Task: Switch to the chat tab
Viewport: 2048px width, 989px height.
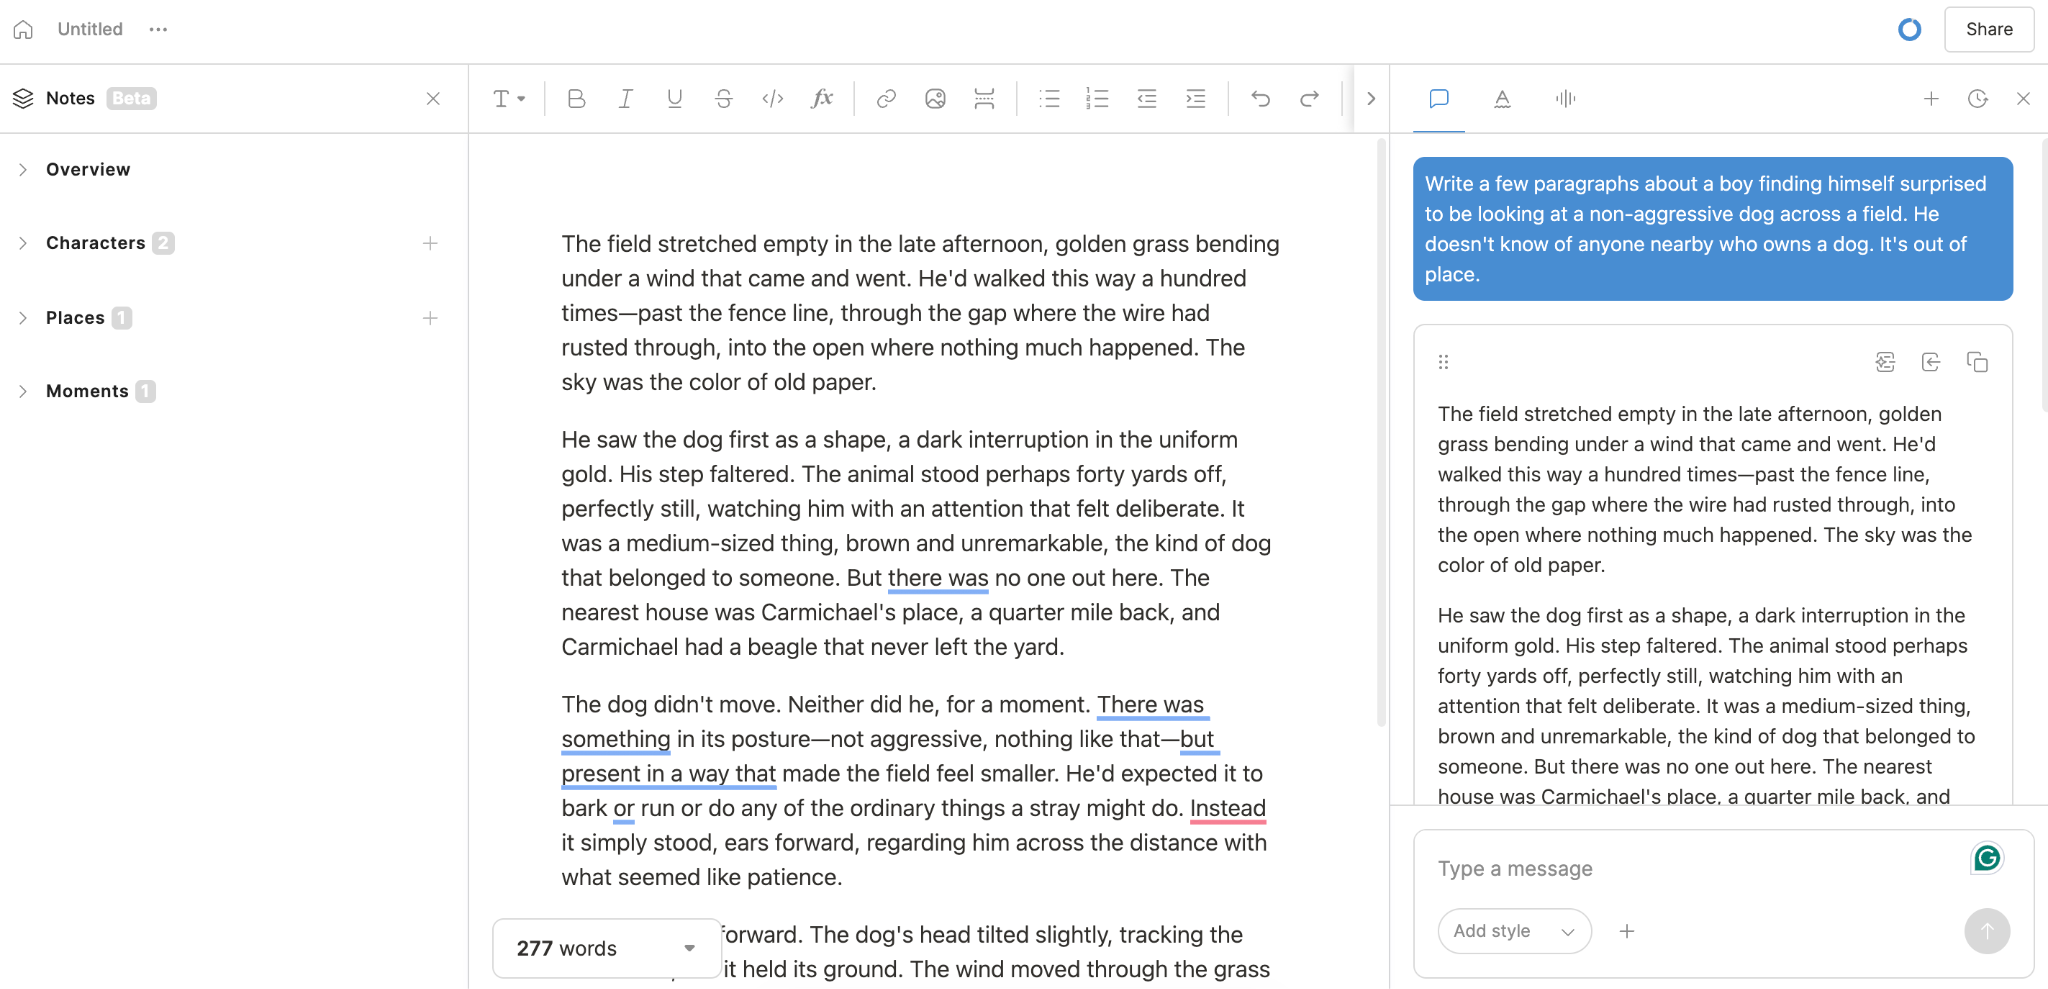Action: tap(1439, 98)
